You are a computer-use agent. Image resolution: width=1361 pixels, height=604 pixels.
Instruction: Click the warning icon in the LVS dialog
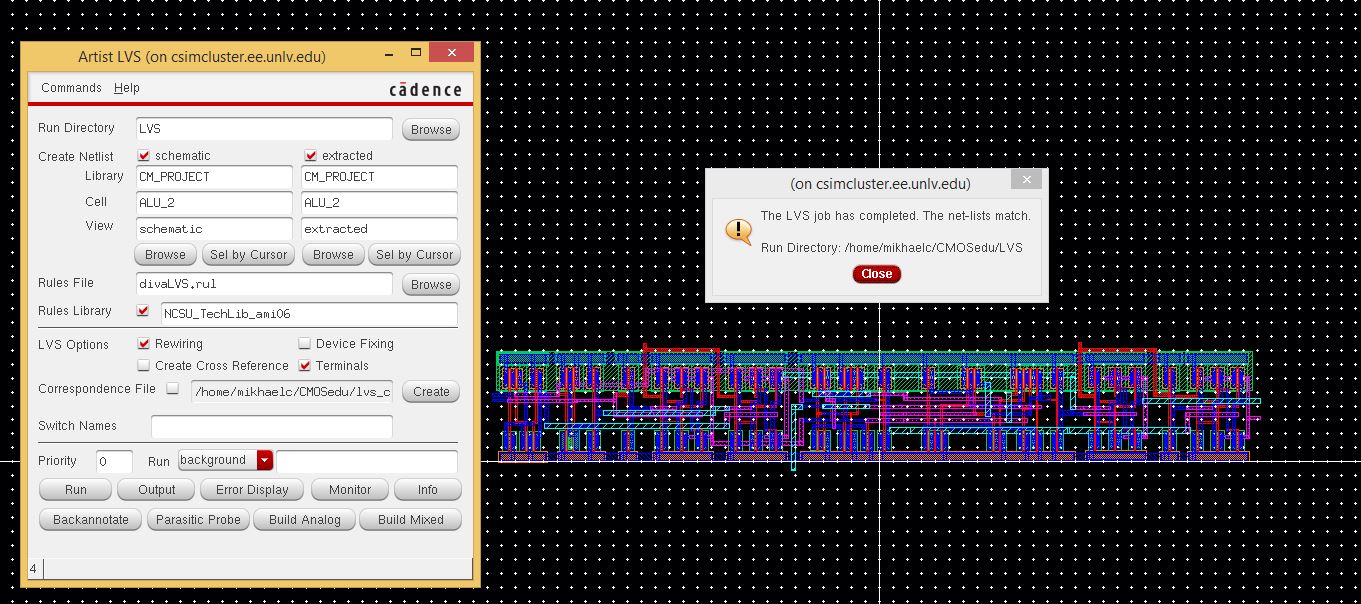click(738, 231)
